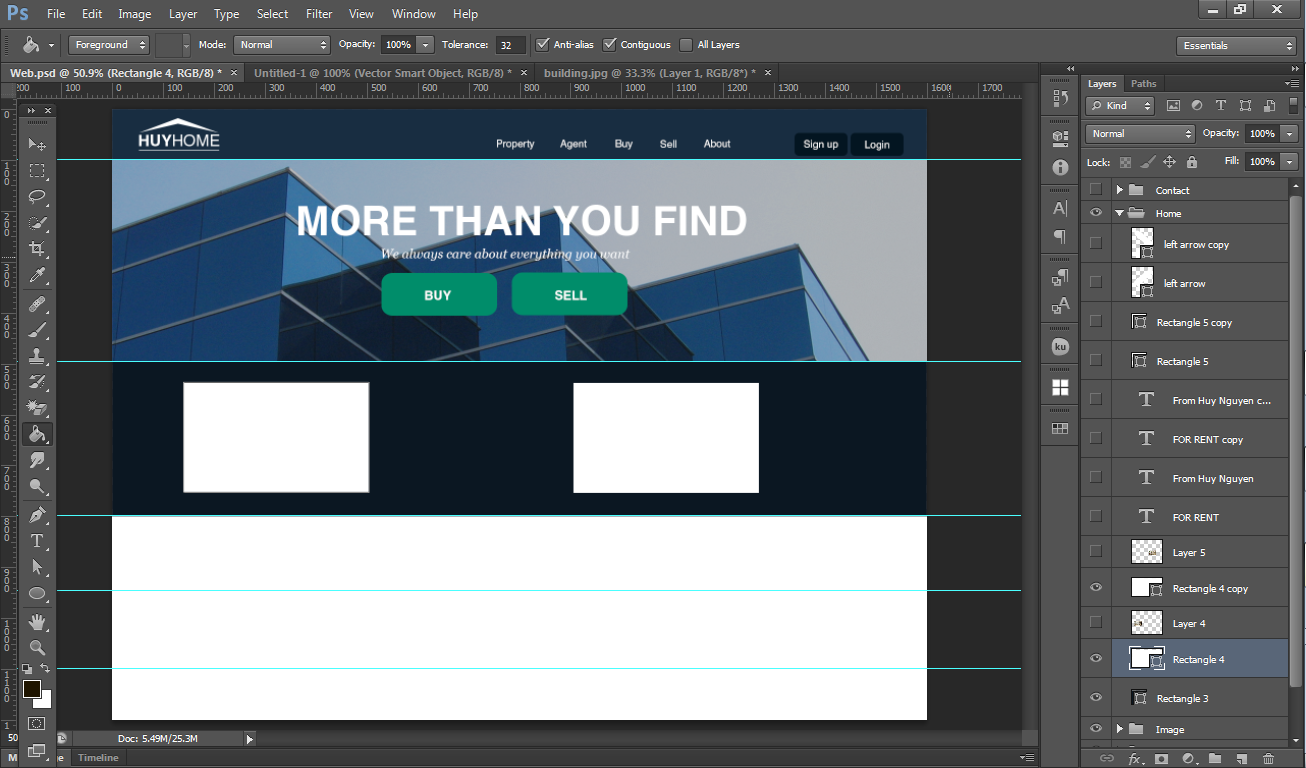Select the Hand tool
The height and width of the screenshot is (768, 1306).
click(37, 622)
